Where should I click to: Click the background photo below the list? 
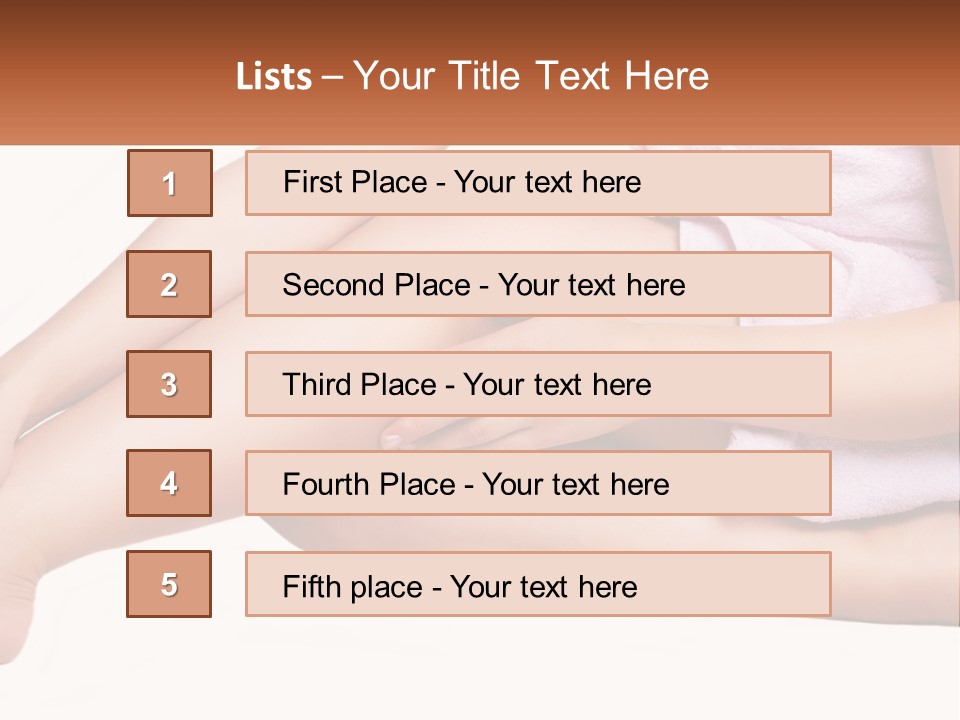[480, 667]
